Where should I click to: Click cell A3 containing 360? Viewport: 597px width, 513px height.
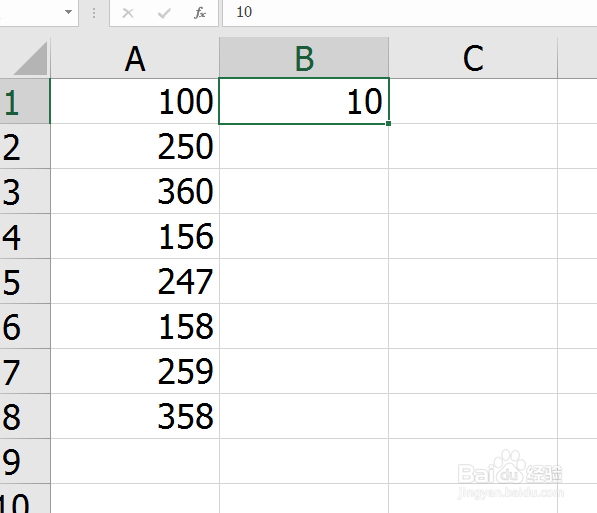point(135,191)
